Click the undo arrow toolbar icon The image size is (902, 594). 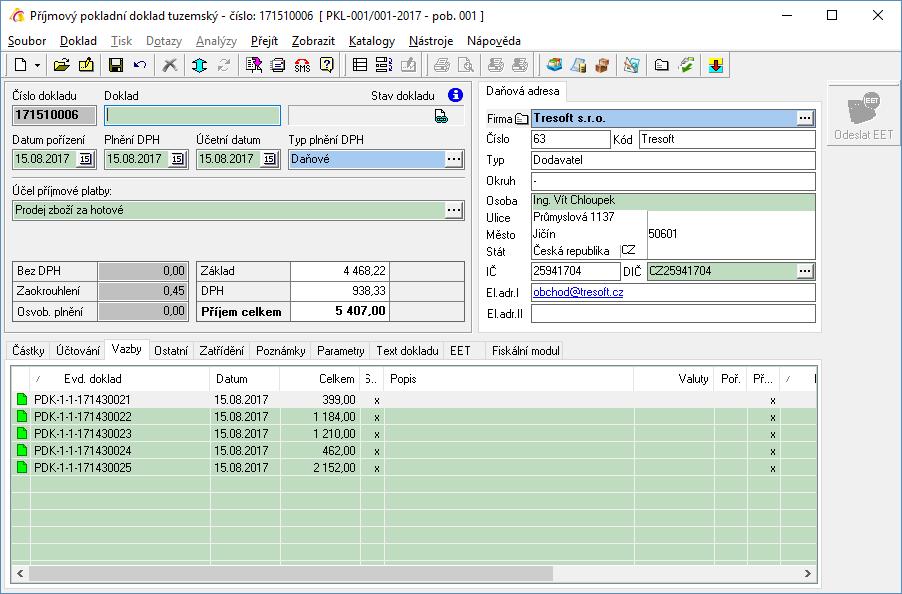(x=140, y=65)
